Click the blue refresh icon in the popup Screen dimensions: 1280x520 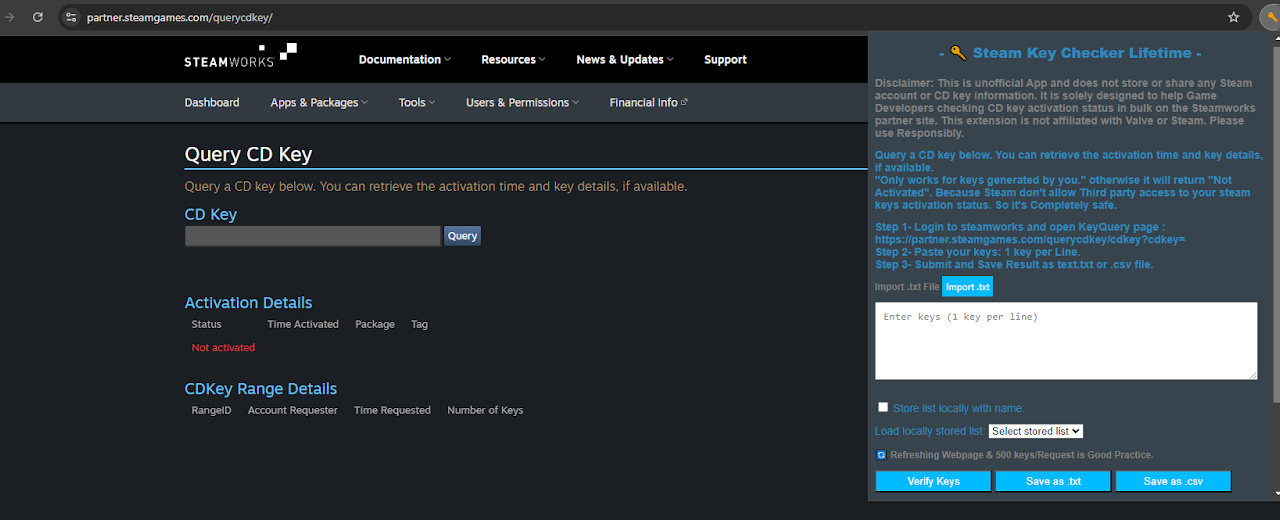coord(881,455)
